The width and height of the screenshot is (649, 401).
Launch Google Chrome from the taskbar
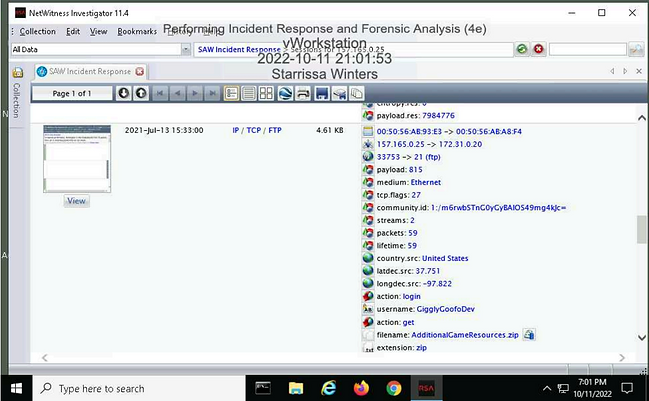click(394, 389)
